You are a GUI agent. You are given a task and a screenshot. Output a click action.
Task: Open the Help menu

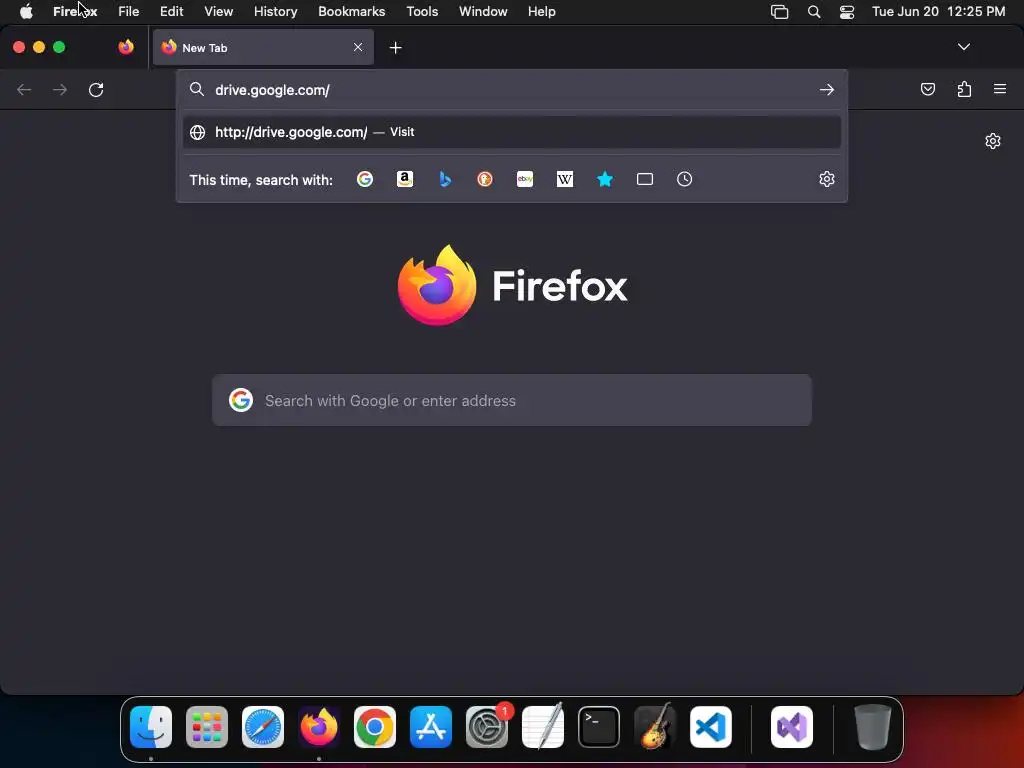[x=541, y=11]
